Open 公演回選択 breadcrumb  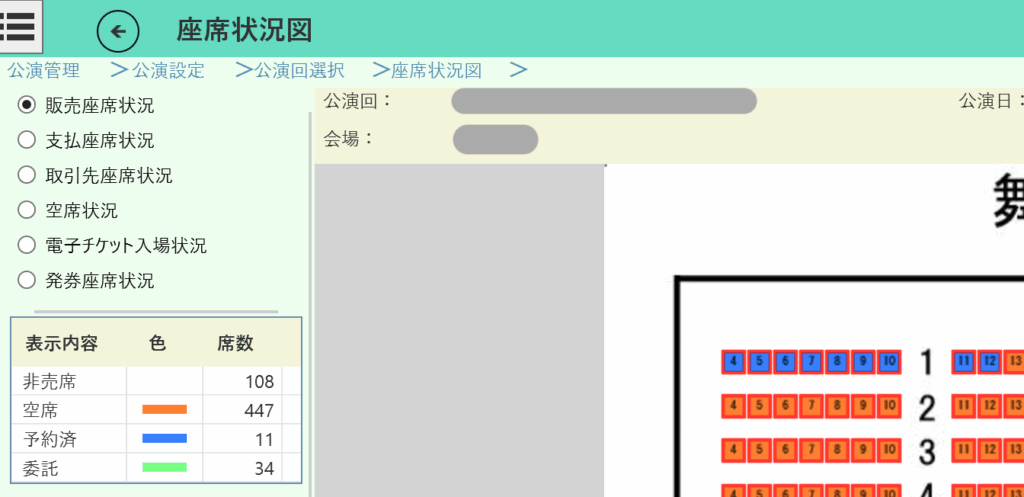coord(299,71)
